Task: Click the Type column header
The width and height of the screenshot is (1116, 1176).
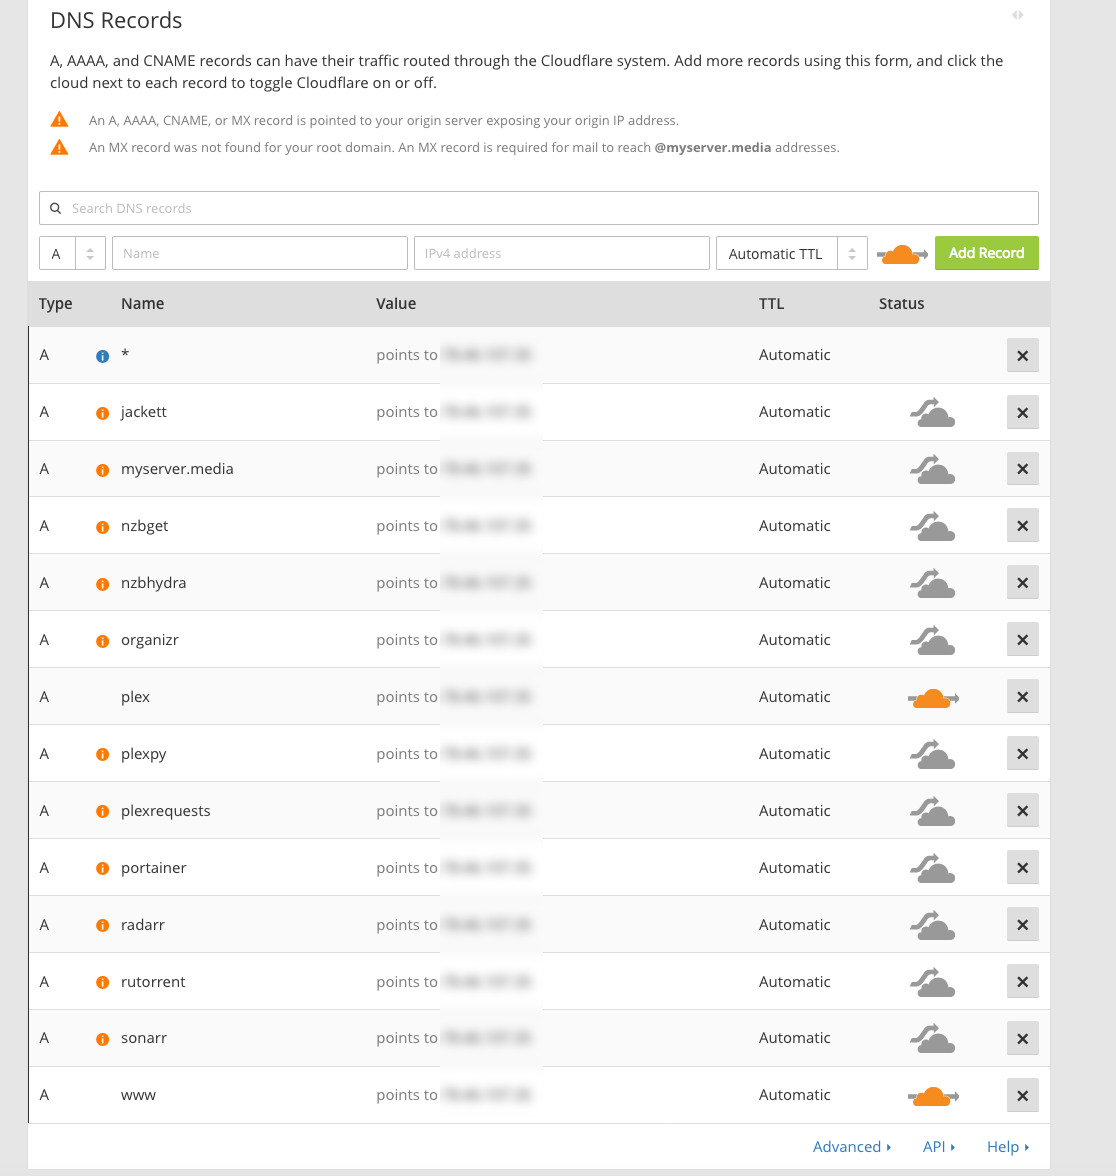Action: [x=56, y=304]
